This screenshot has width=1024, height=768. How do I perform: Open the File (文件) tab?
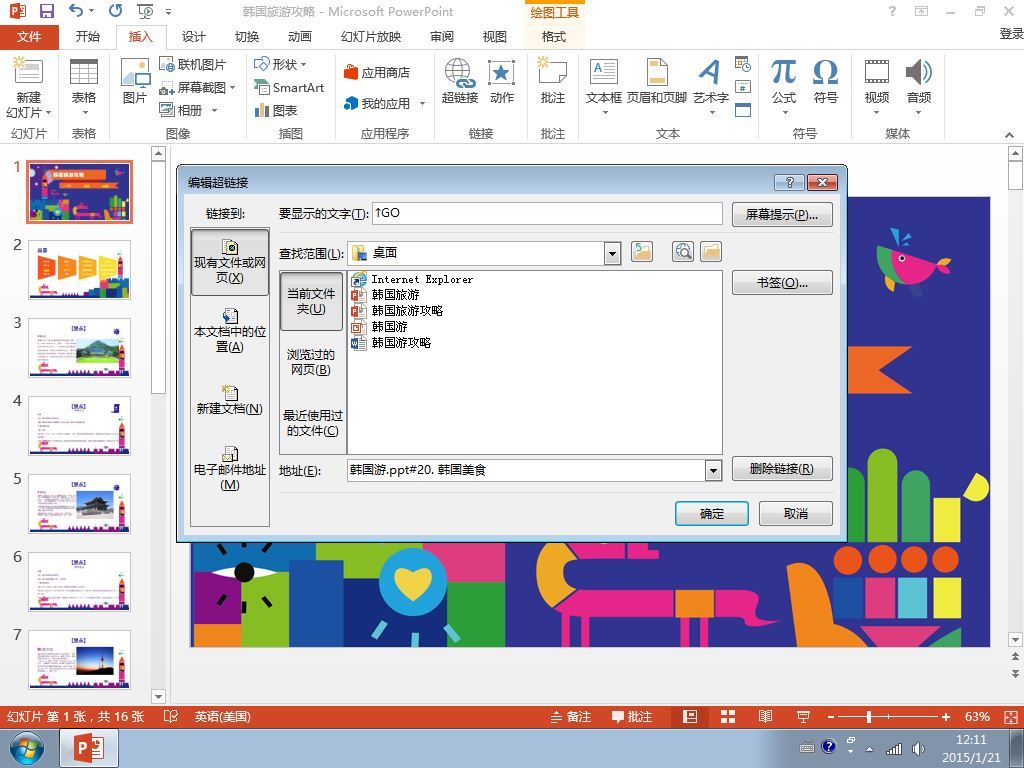pos(29,37)
